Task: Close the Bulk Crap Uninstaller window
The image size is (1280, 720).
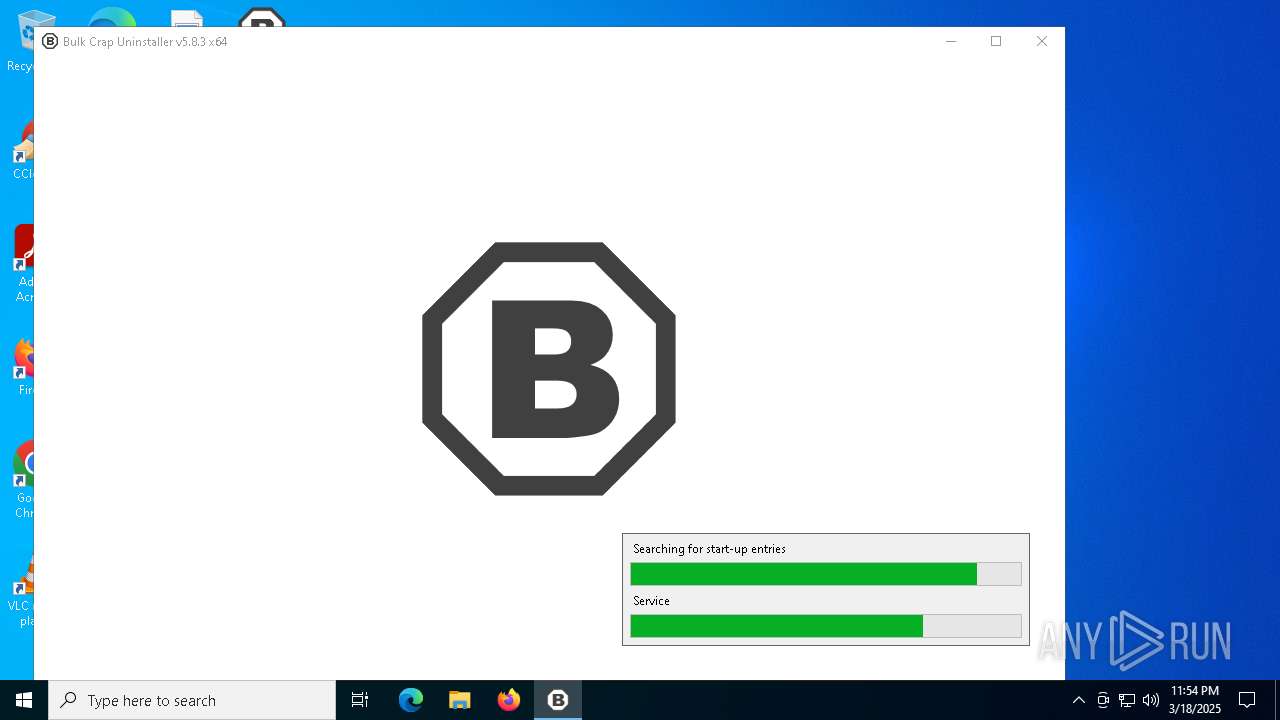Action: pos(1042,41)
